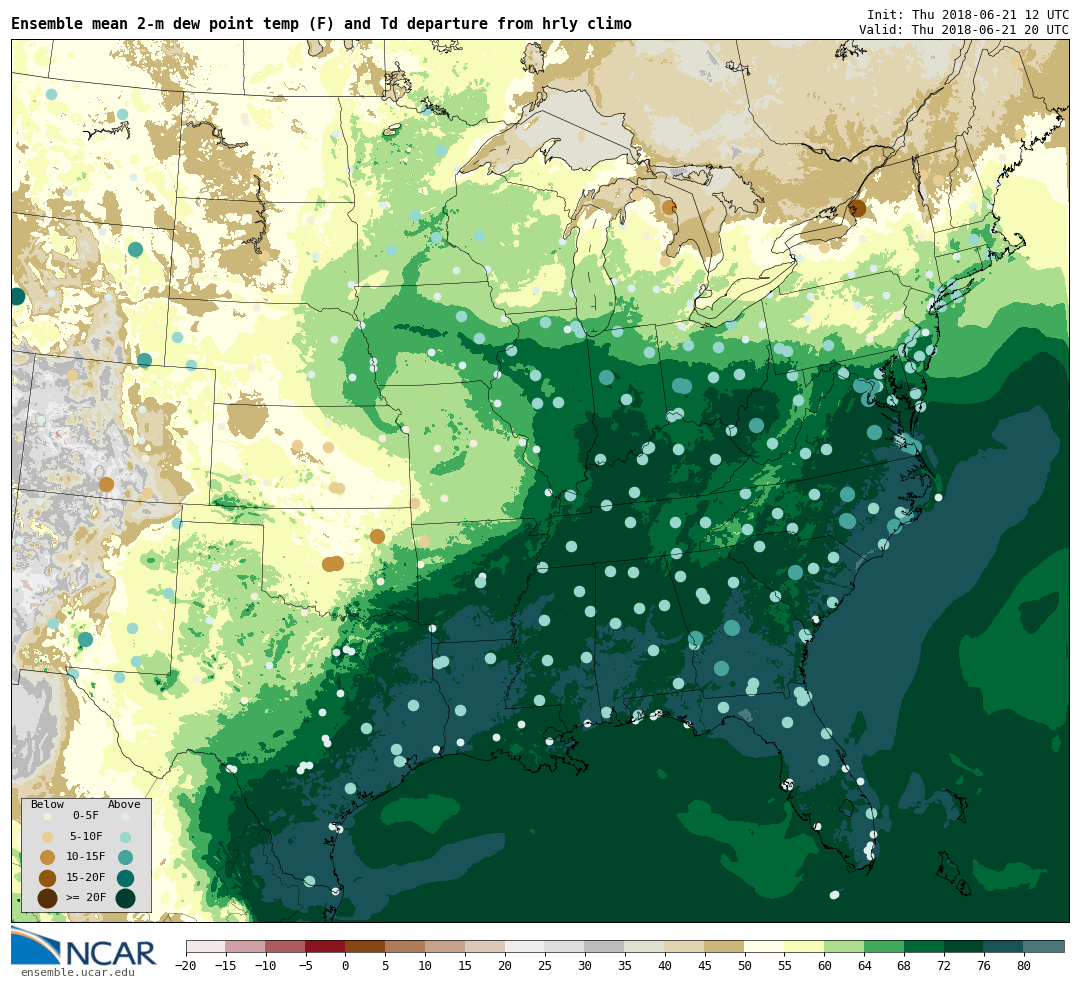Click the Above >= 20F darkest green legend circle
This screenshot has width=1080, height=985.
(125, 898)
